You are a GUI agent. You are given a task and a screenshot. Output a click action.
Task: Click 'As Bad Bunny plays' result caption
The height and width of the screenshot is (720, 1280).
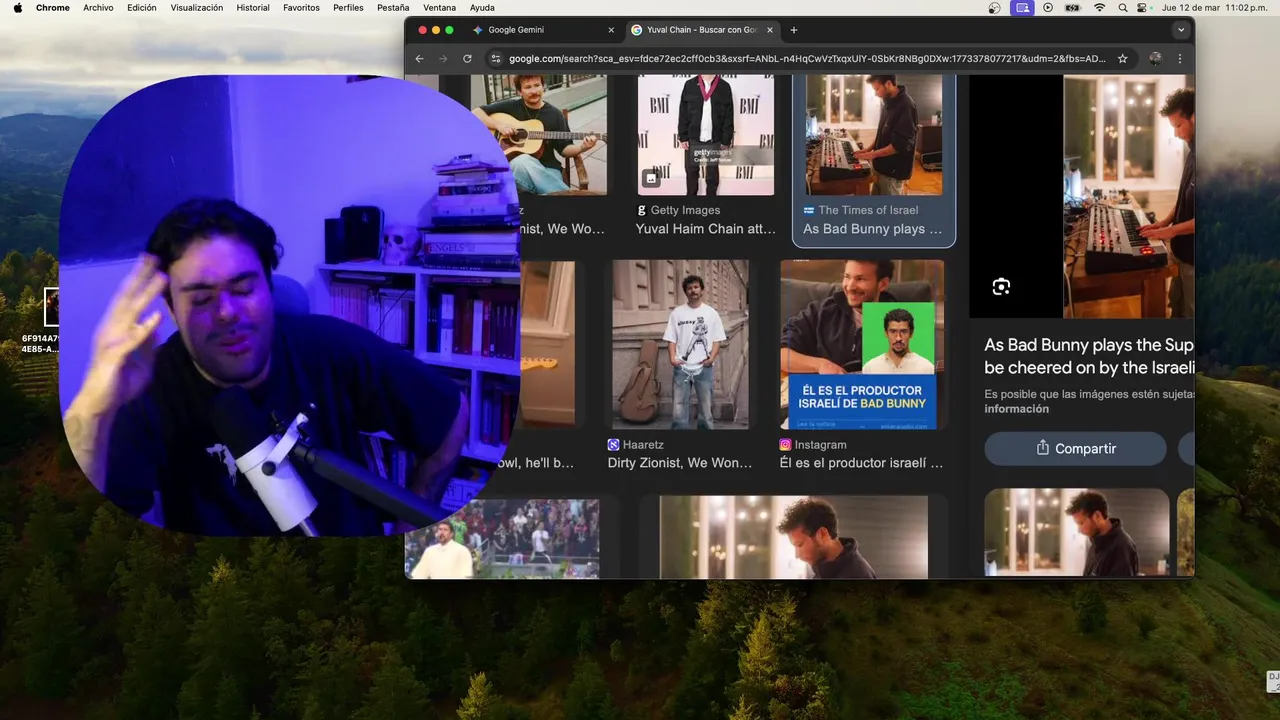[872, 229]
